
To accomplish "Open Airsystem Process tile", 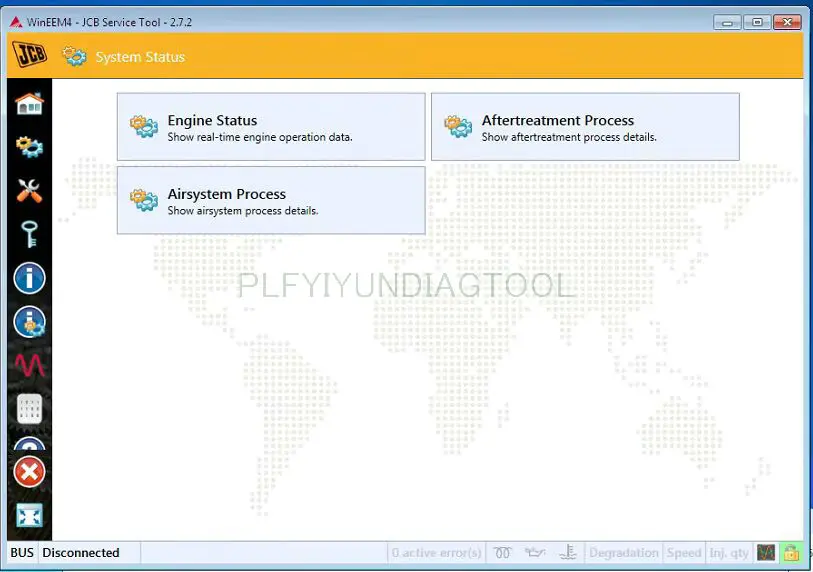I will (x=271, y=201).
